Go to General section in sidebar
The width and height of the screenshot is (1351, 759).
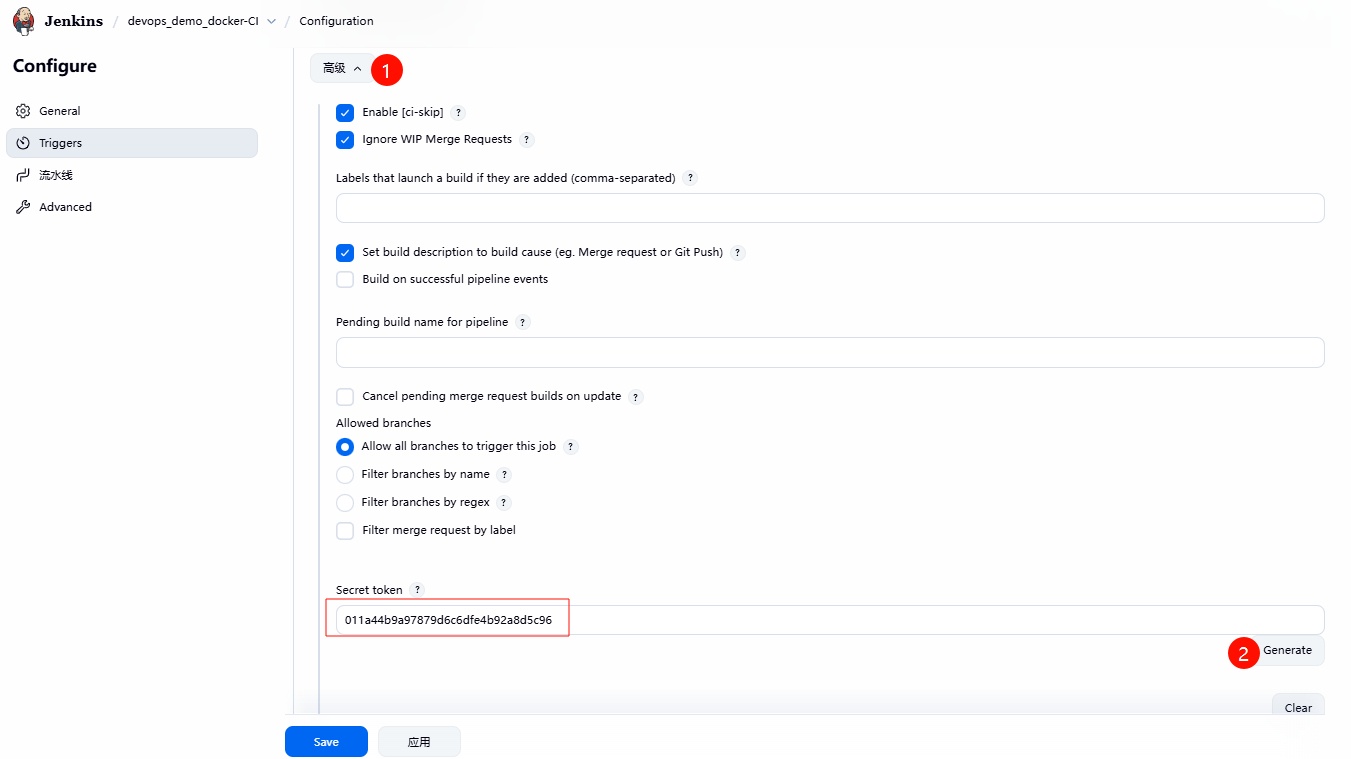(x=60, y=111)
